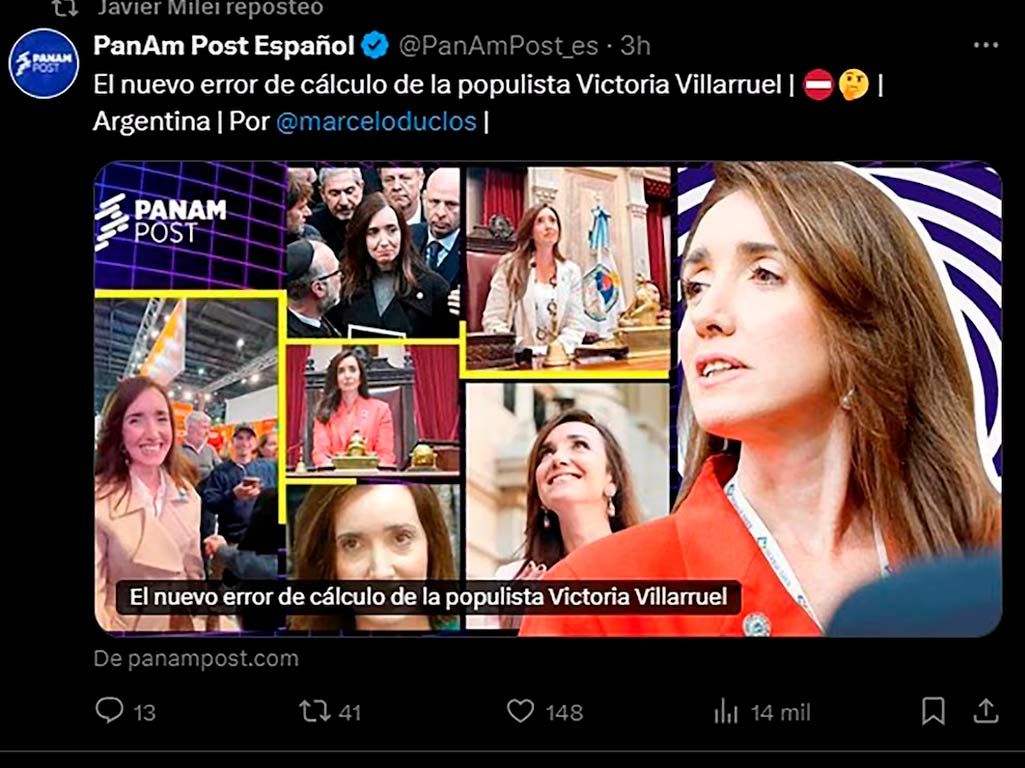Open the @marceloduclos mention link
This screenshot has height=768, width=1025.
(x=376, y=122)
